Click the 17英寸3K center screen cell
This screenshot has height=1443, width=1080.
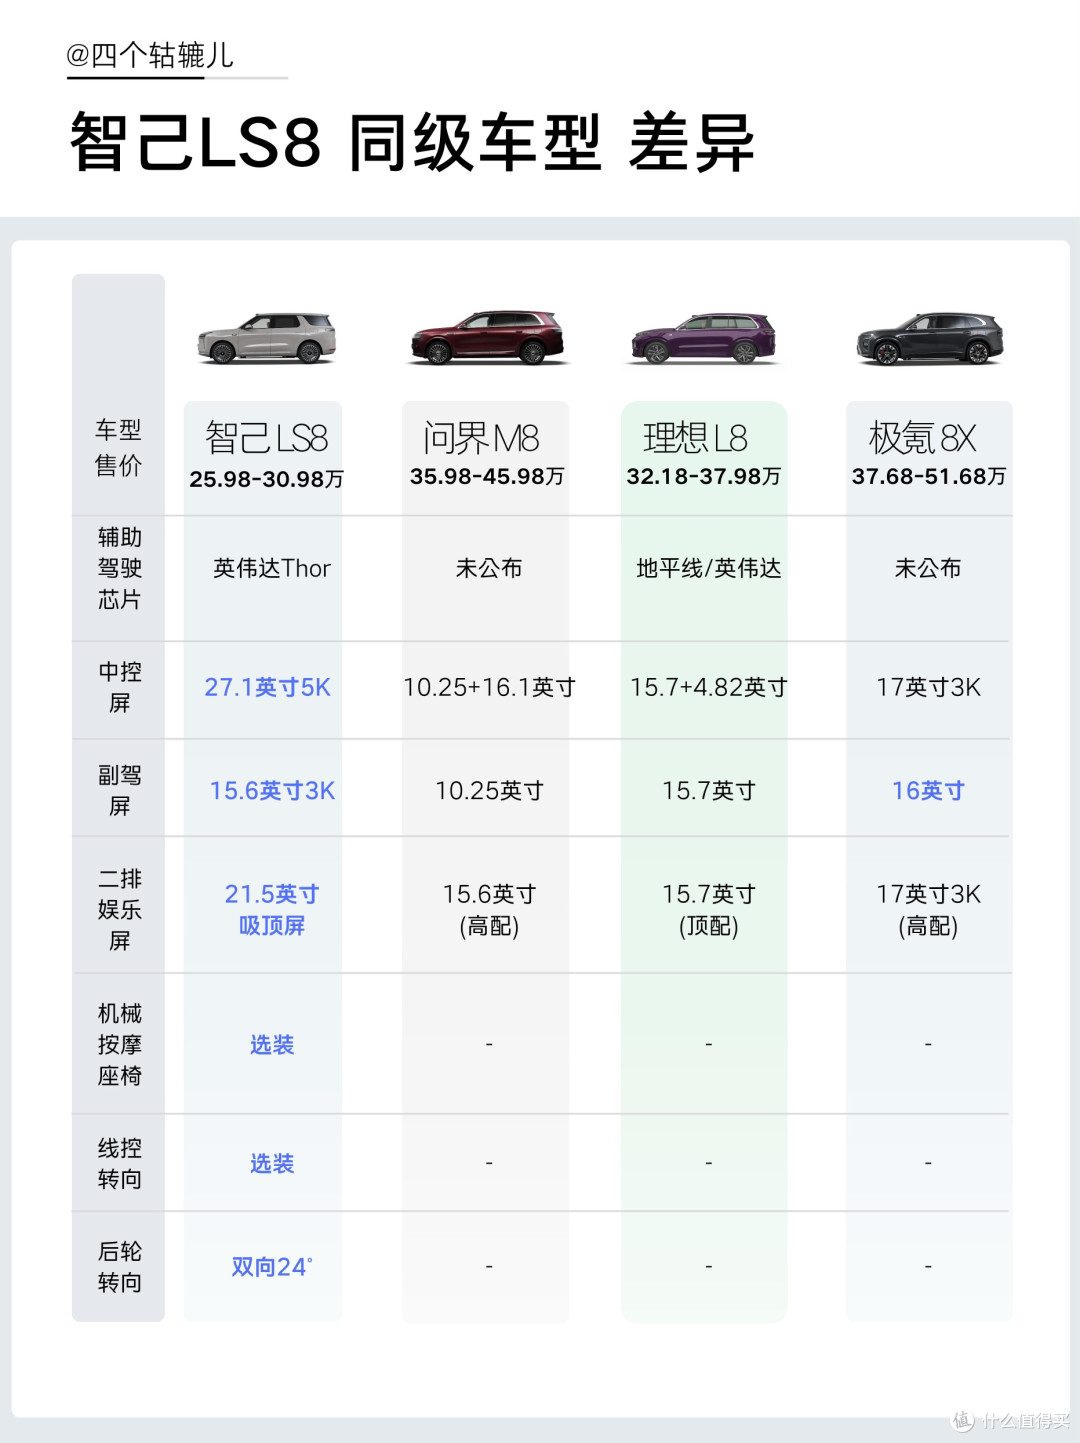click(928, 687)
